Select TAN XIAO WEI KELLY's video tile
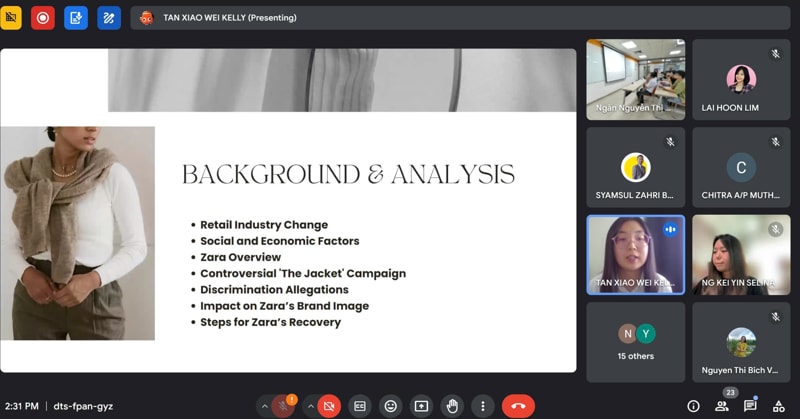 coord(635,254)
